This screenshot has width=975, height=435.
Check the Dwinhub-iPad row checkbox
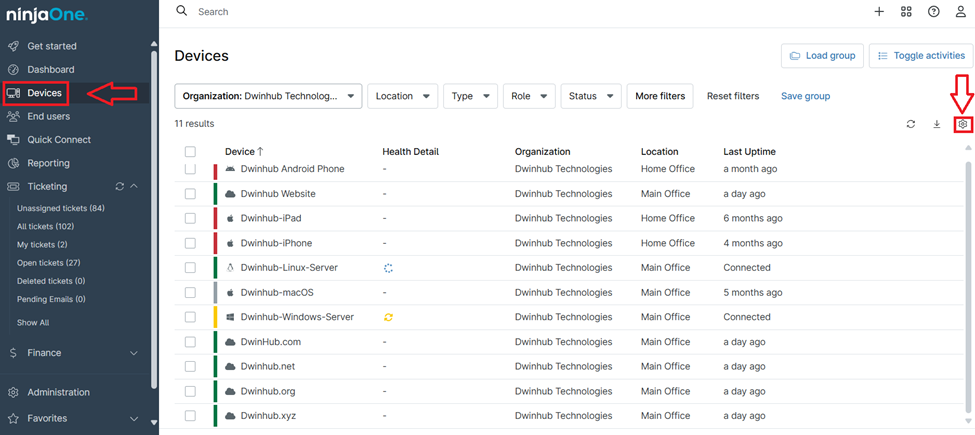coord(190,218)
